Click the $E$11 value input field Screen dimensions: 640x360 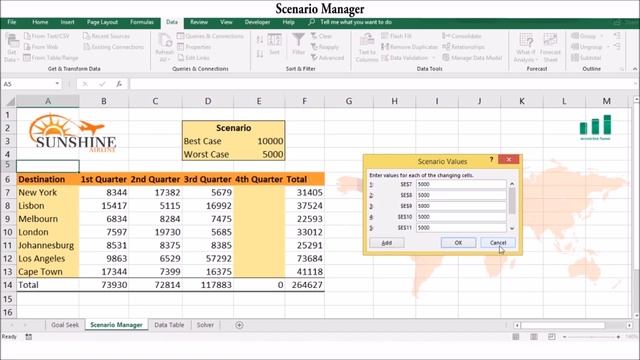tap(461, 227)
